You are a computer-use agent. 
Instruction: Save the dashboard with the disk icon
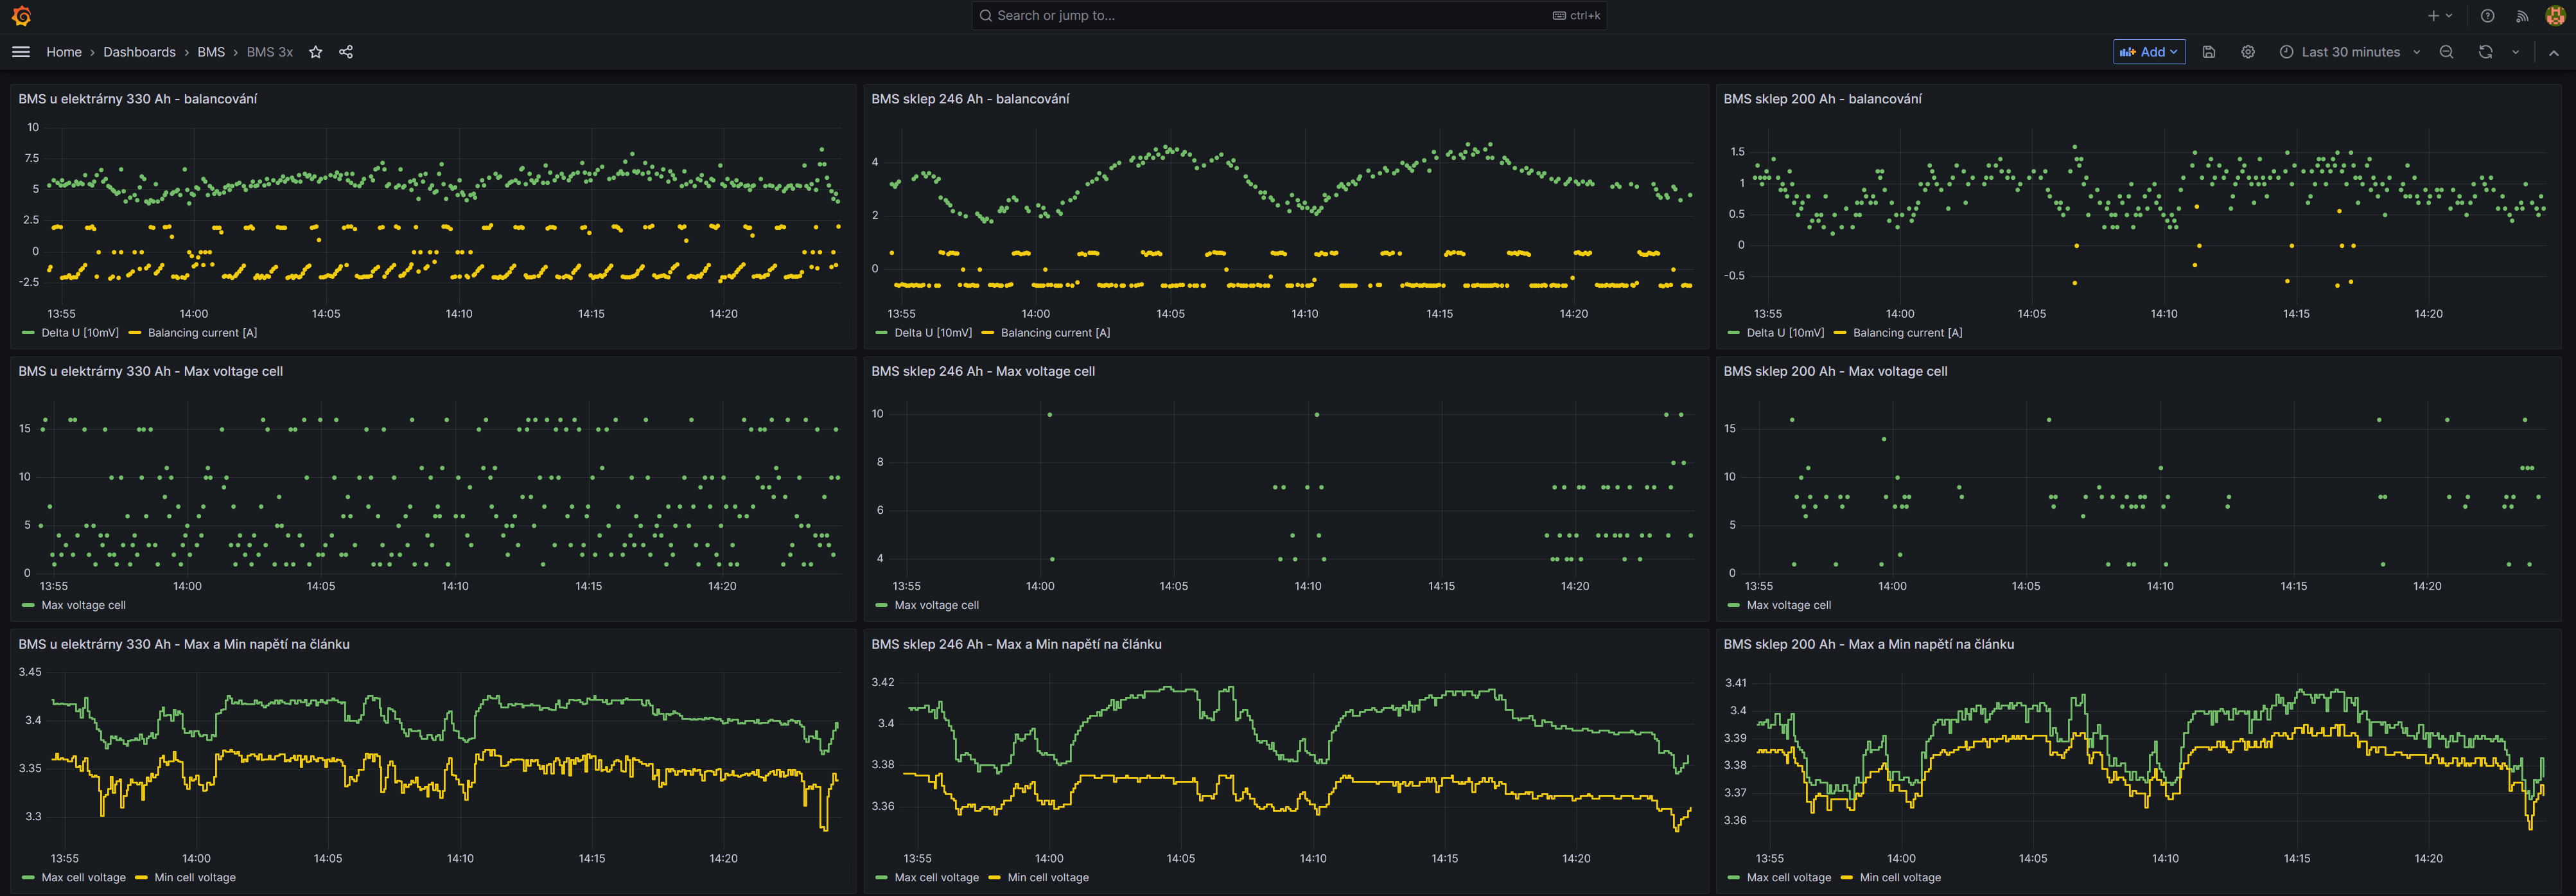[2209, 52]
